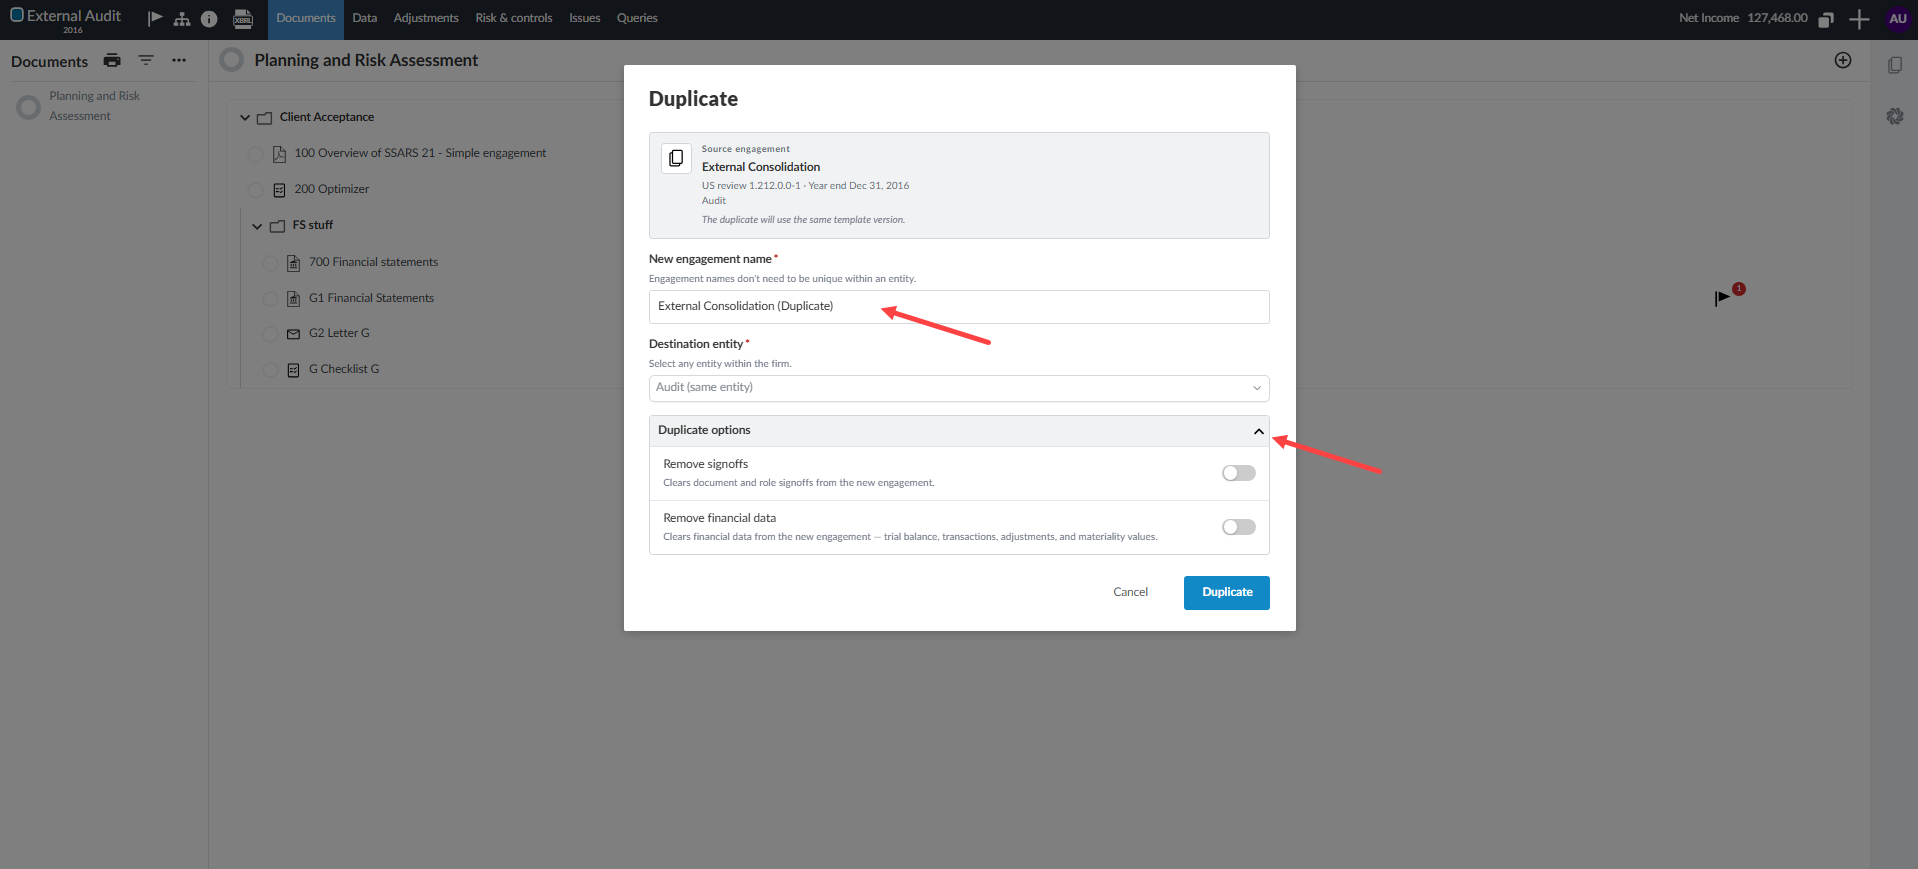Image resolution: width=1918 pixels, height=869 pixels.
Task: Click the flag icon with red badge
Action: pos(1723,297)
